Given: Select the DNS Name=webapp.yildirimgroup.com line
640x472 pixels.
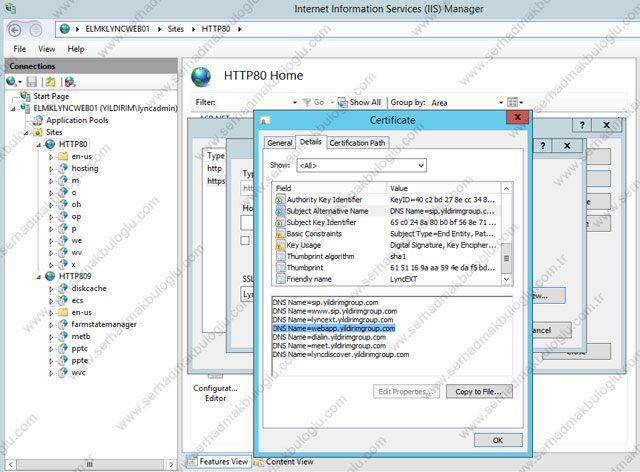Looking at the screenshot, I should coord(333,329).
